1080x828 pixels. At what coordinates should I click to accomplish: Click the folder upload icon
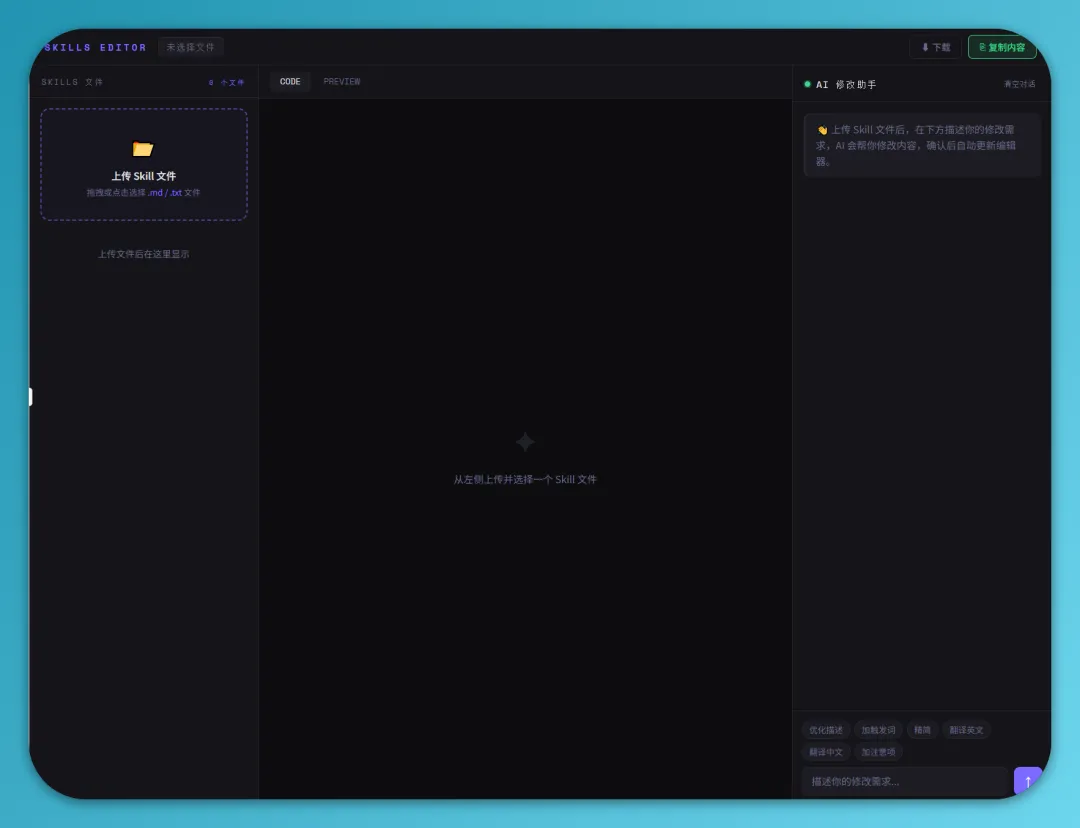[143, 149]
